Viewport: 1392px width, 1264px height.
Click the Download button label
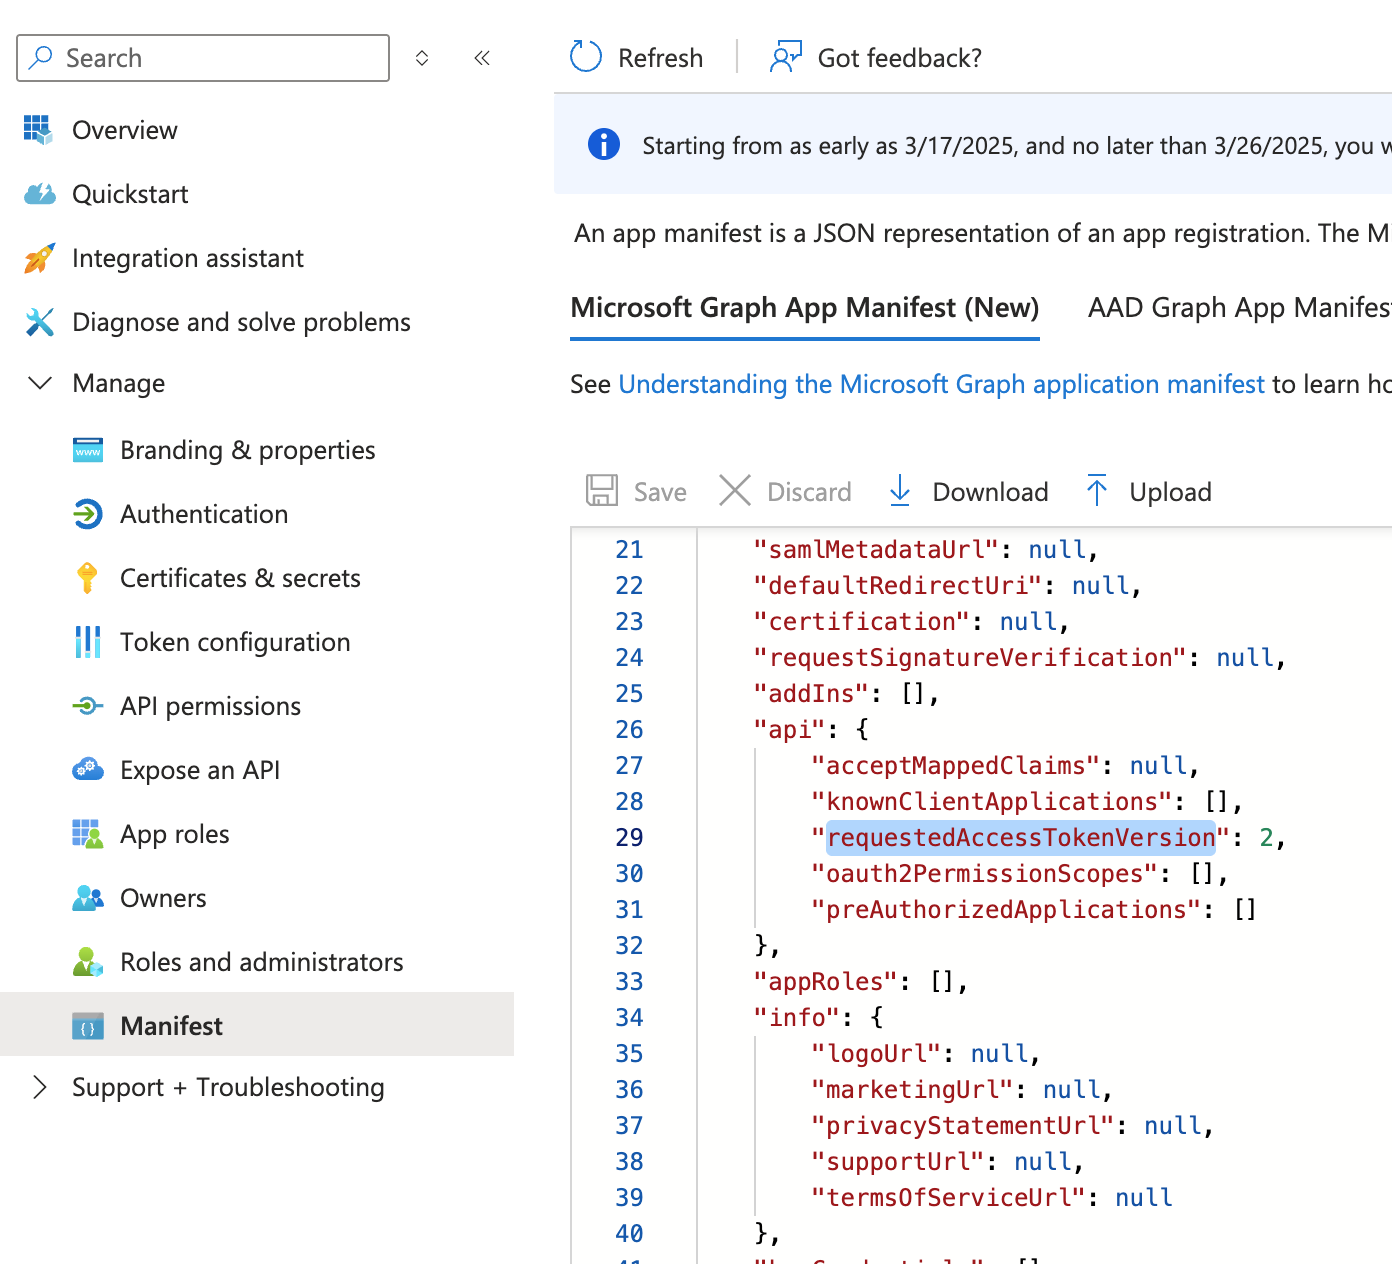click(990, 492)
